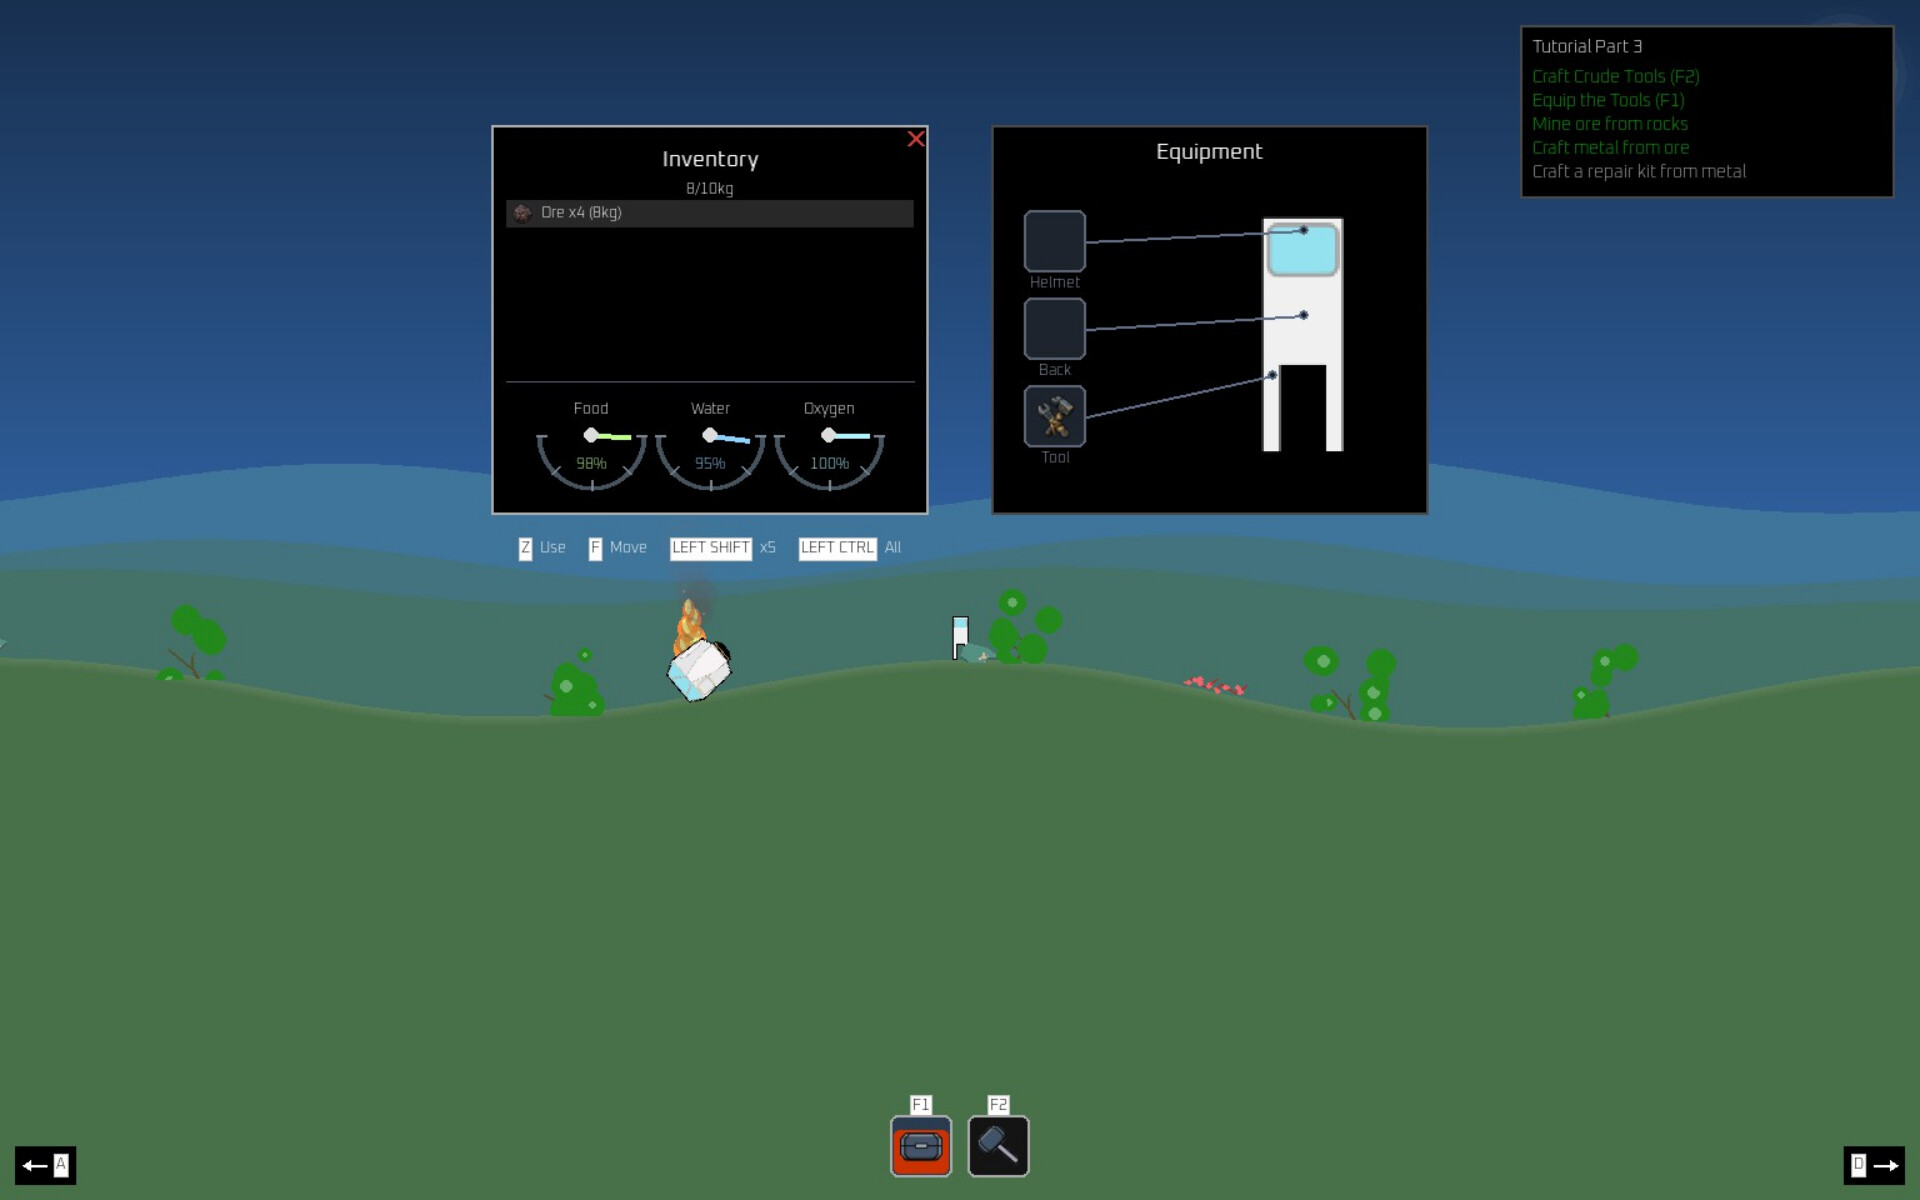The height and width of the screenshot is (1200, 1920).
Task: Click the 100% Oxygen value
Action: click(829, 463)
